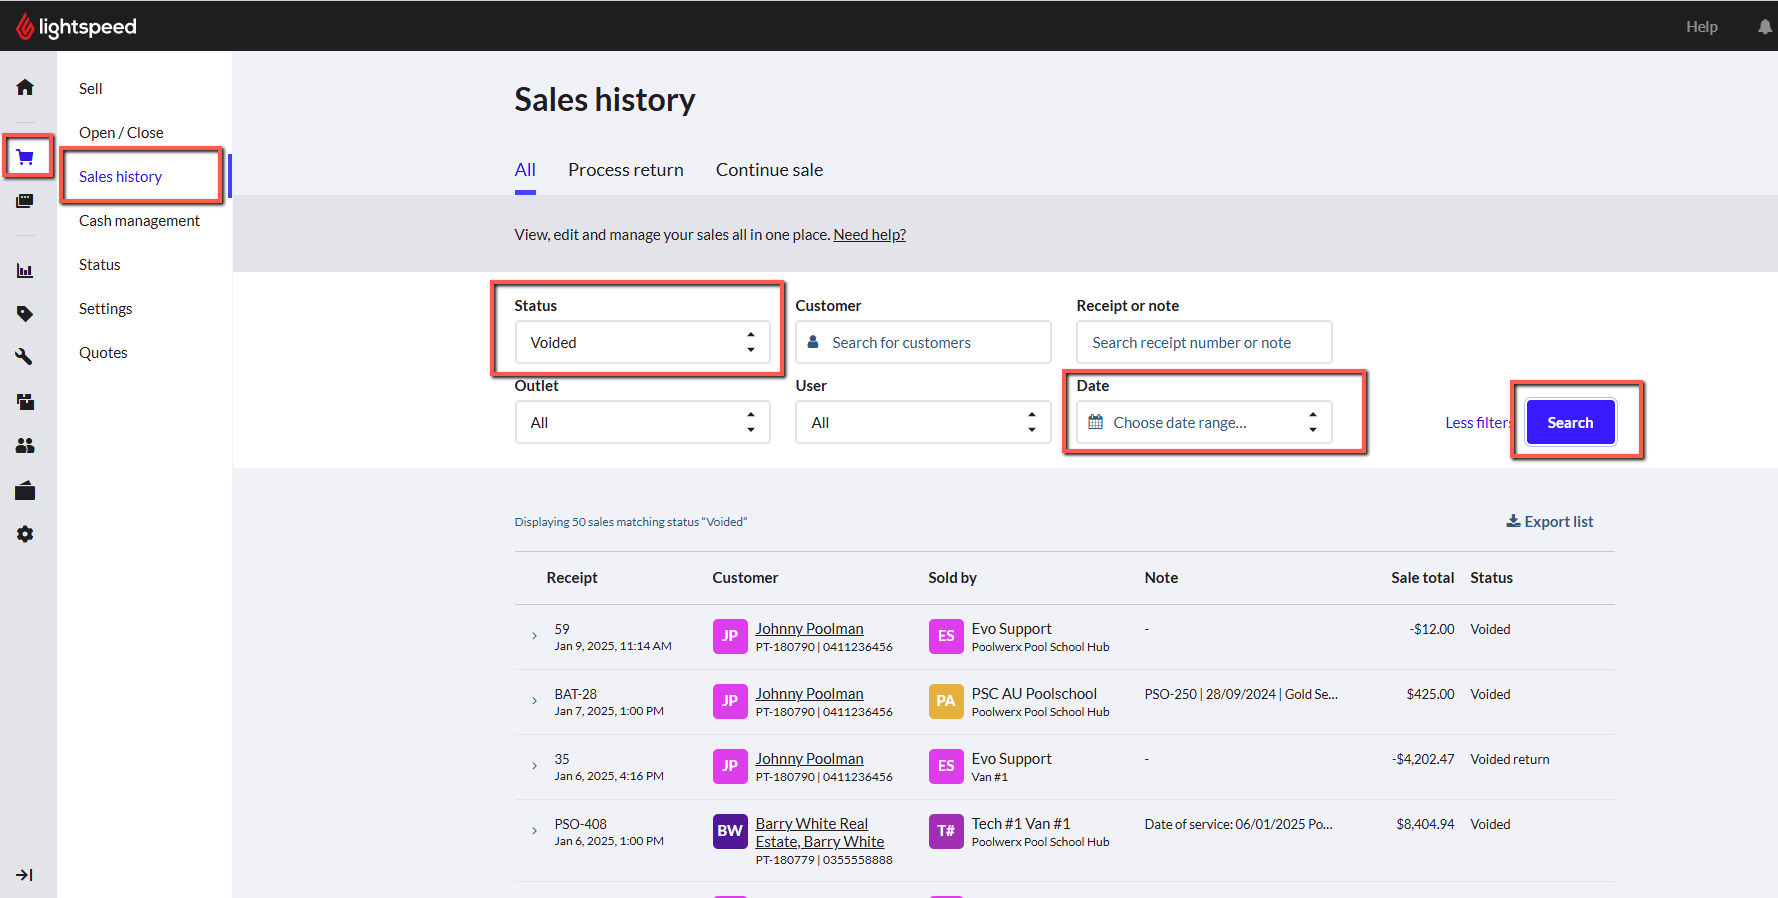
Task: Click the JP avatar for BAT-28 sale
Action: (730, 701)
